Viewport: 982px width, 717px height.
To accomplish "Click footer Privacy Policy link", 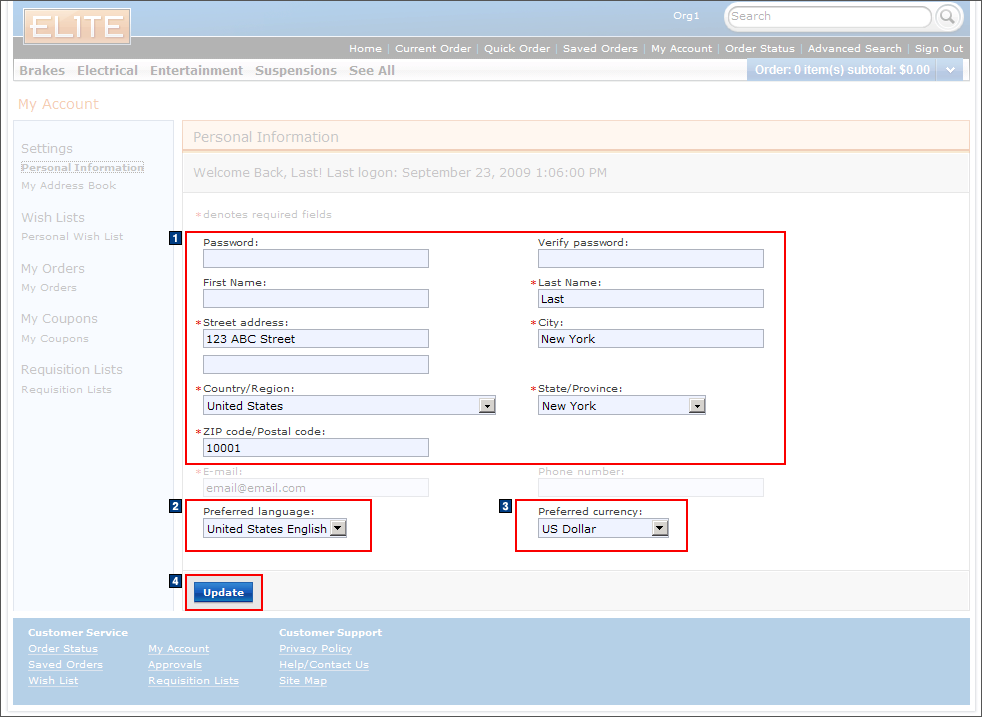I will [316, 649].
